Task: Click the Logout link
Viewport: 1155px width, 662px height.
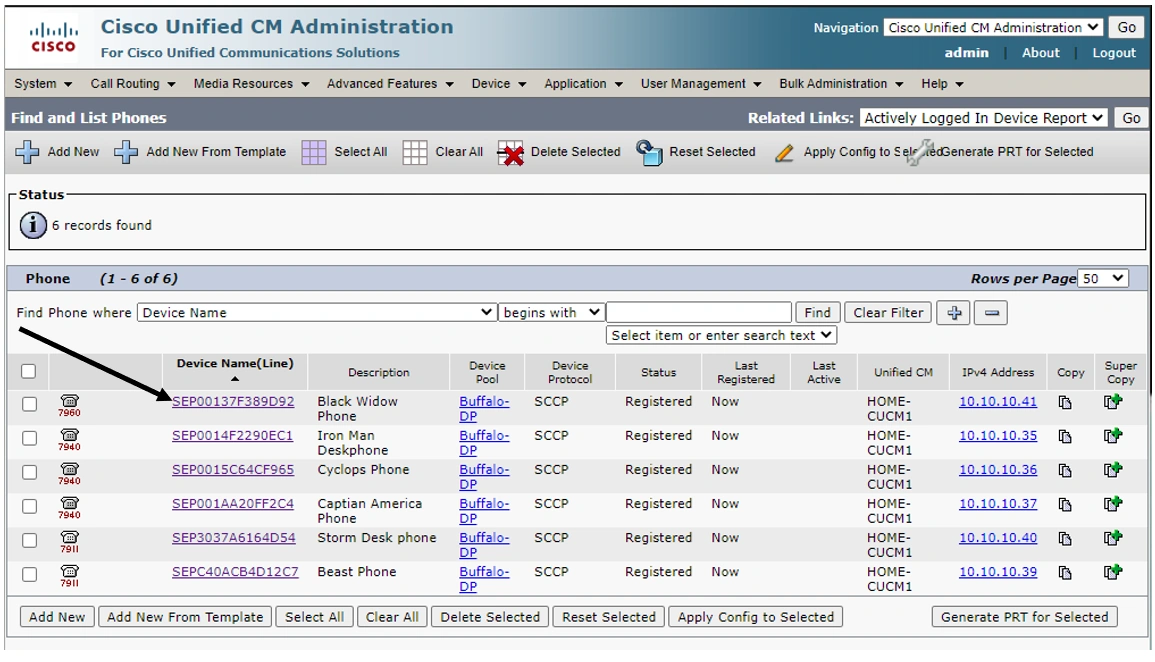Action: tap(1114, 53)
